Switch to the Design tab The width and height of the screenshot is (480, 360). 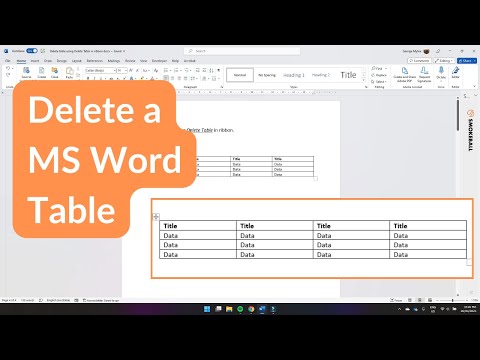62,61
